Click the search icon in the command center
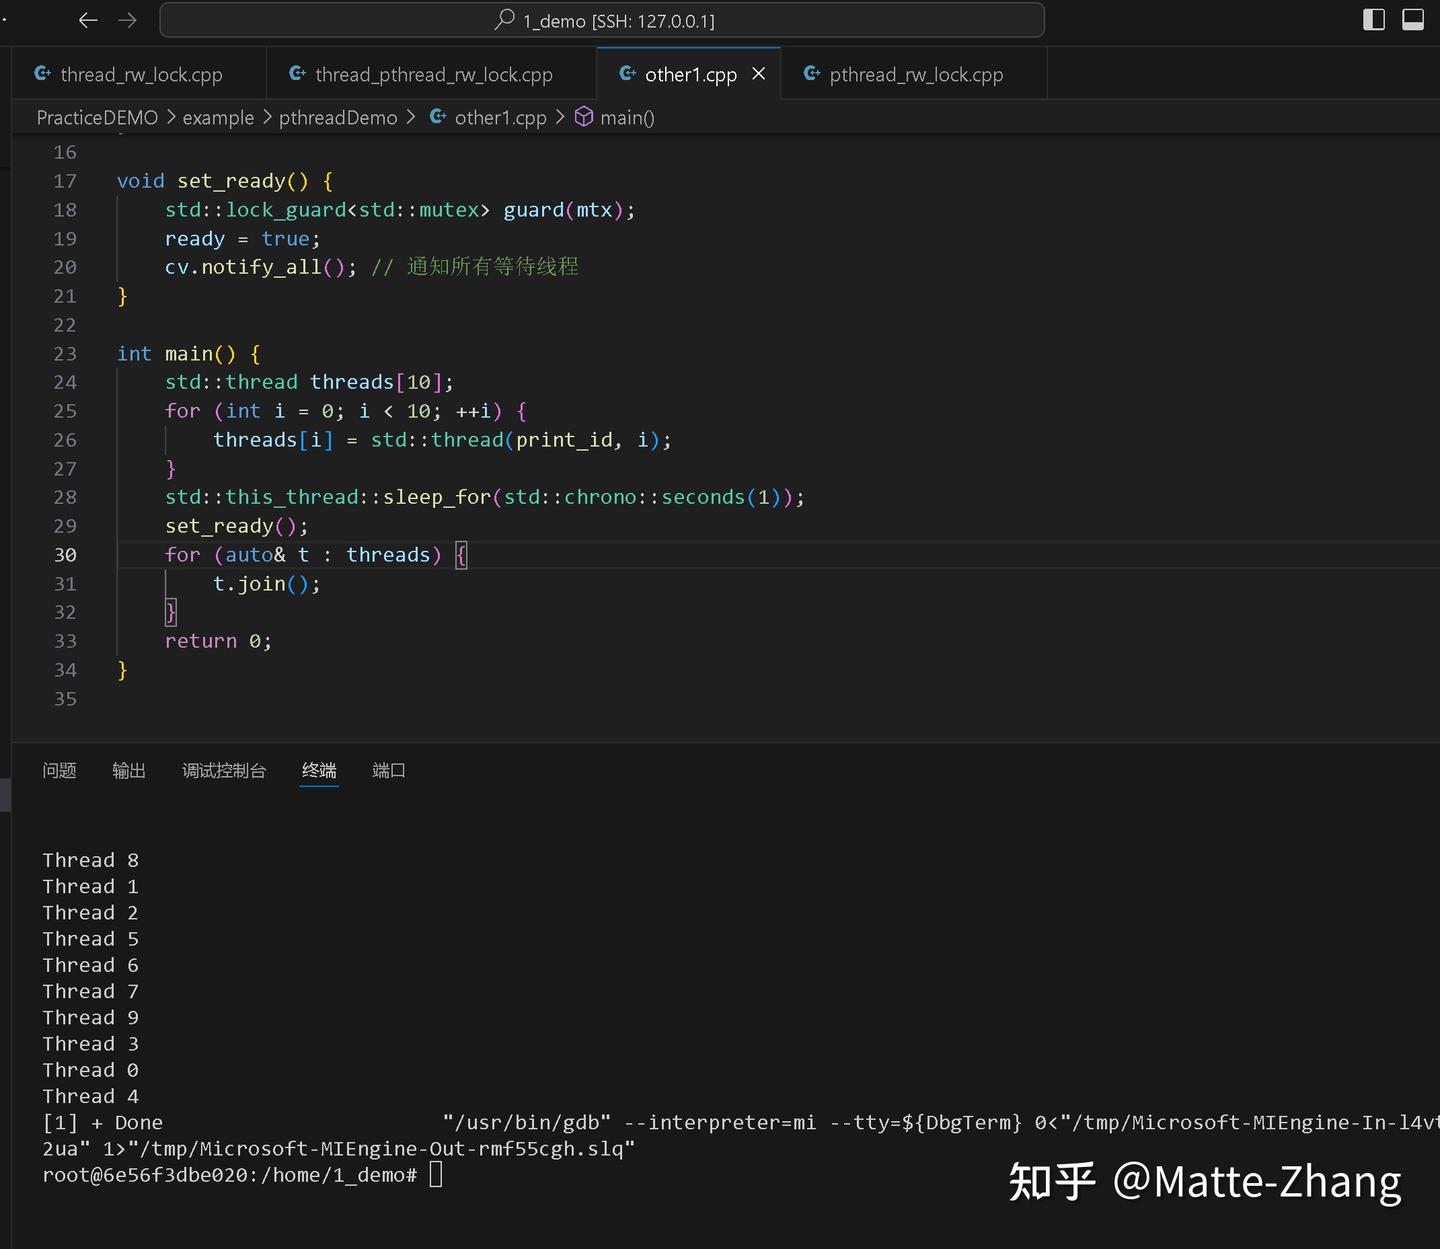This screenshot has height=1249, width=1440. coord(508,20)
